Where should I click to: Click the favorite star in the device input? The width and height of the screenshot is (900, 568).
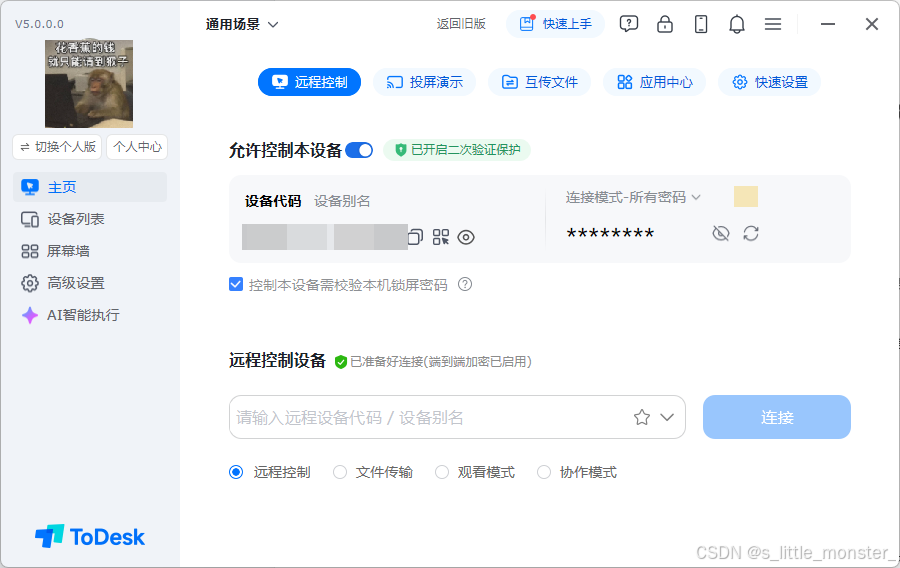click(642, 417)
